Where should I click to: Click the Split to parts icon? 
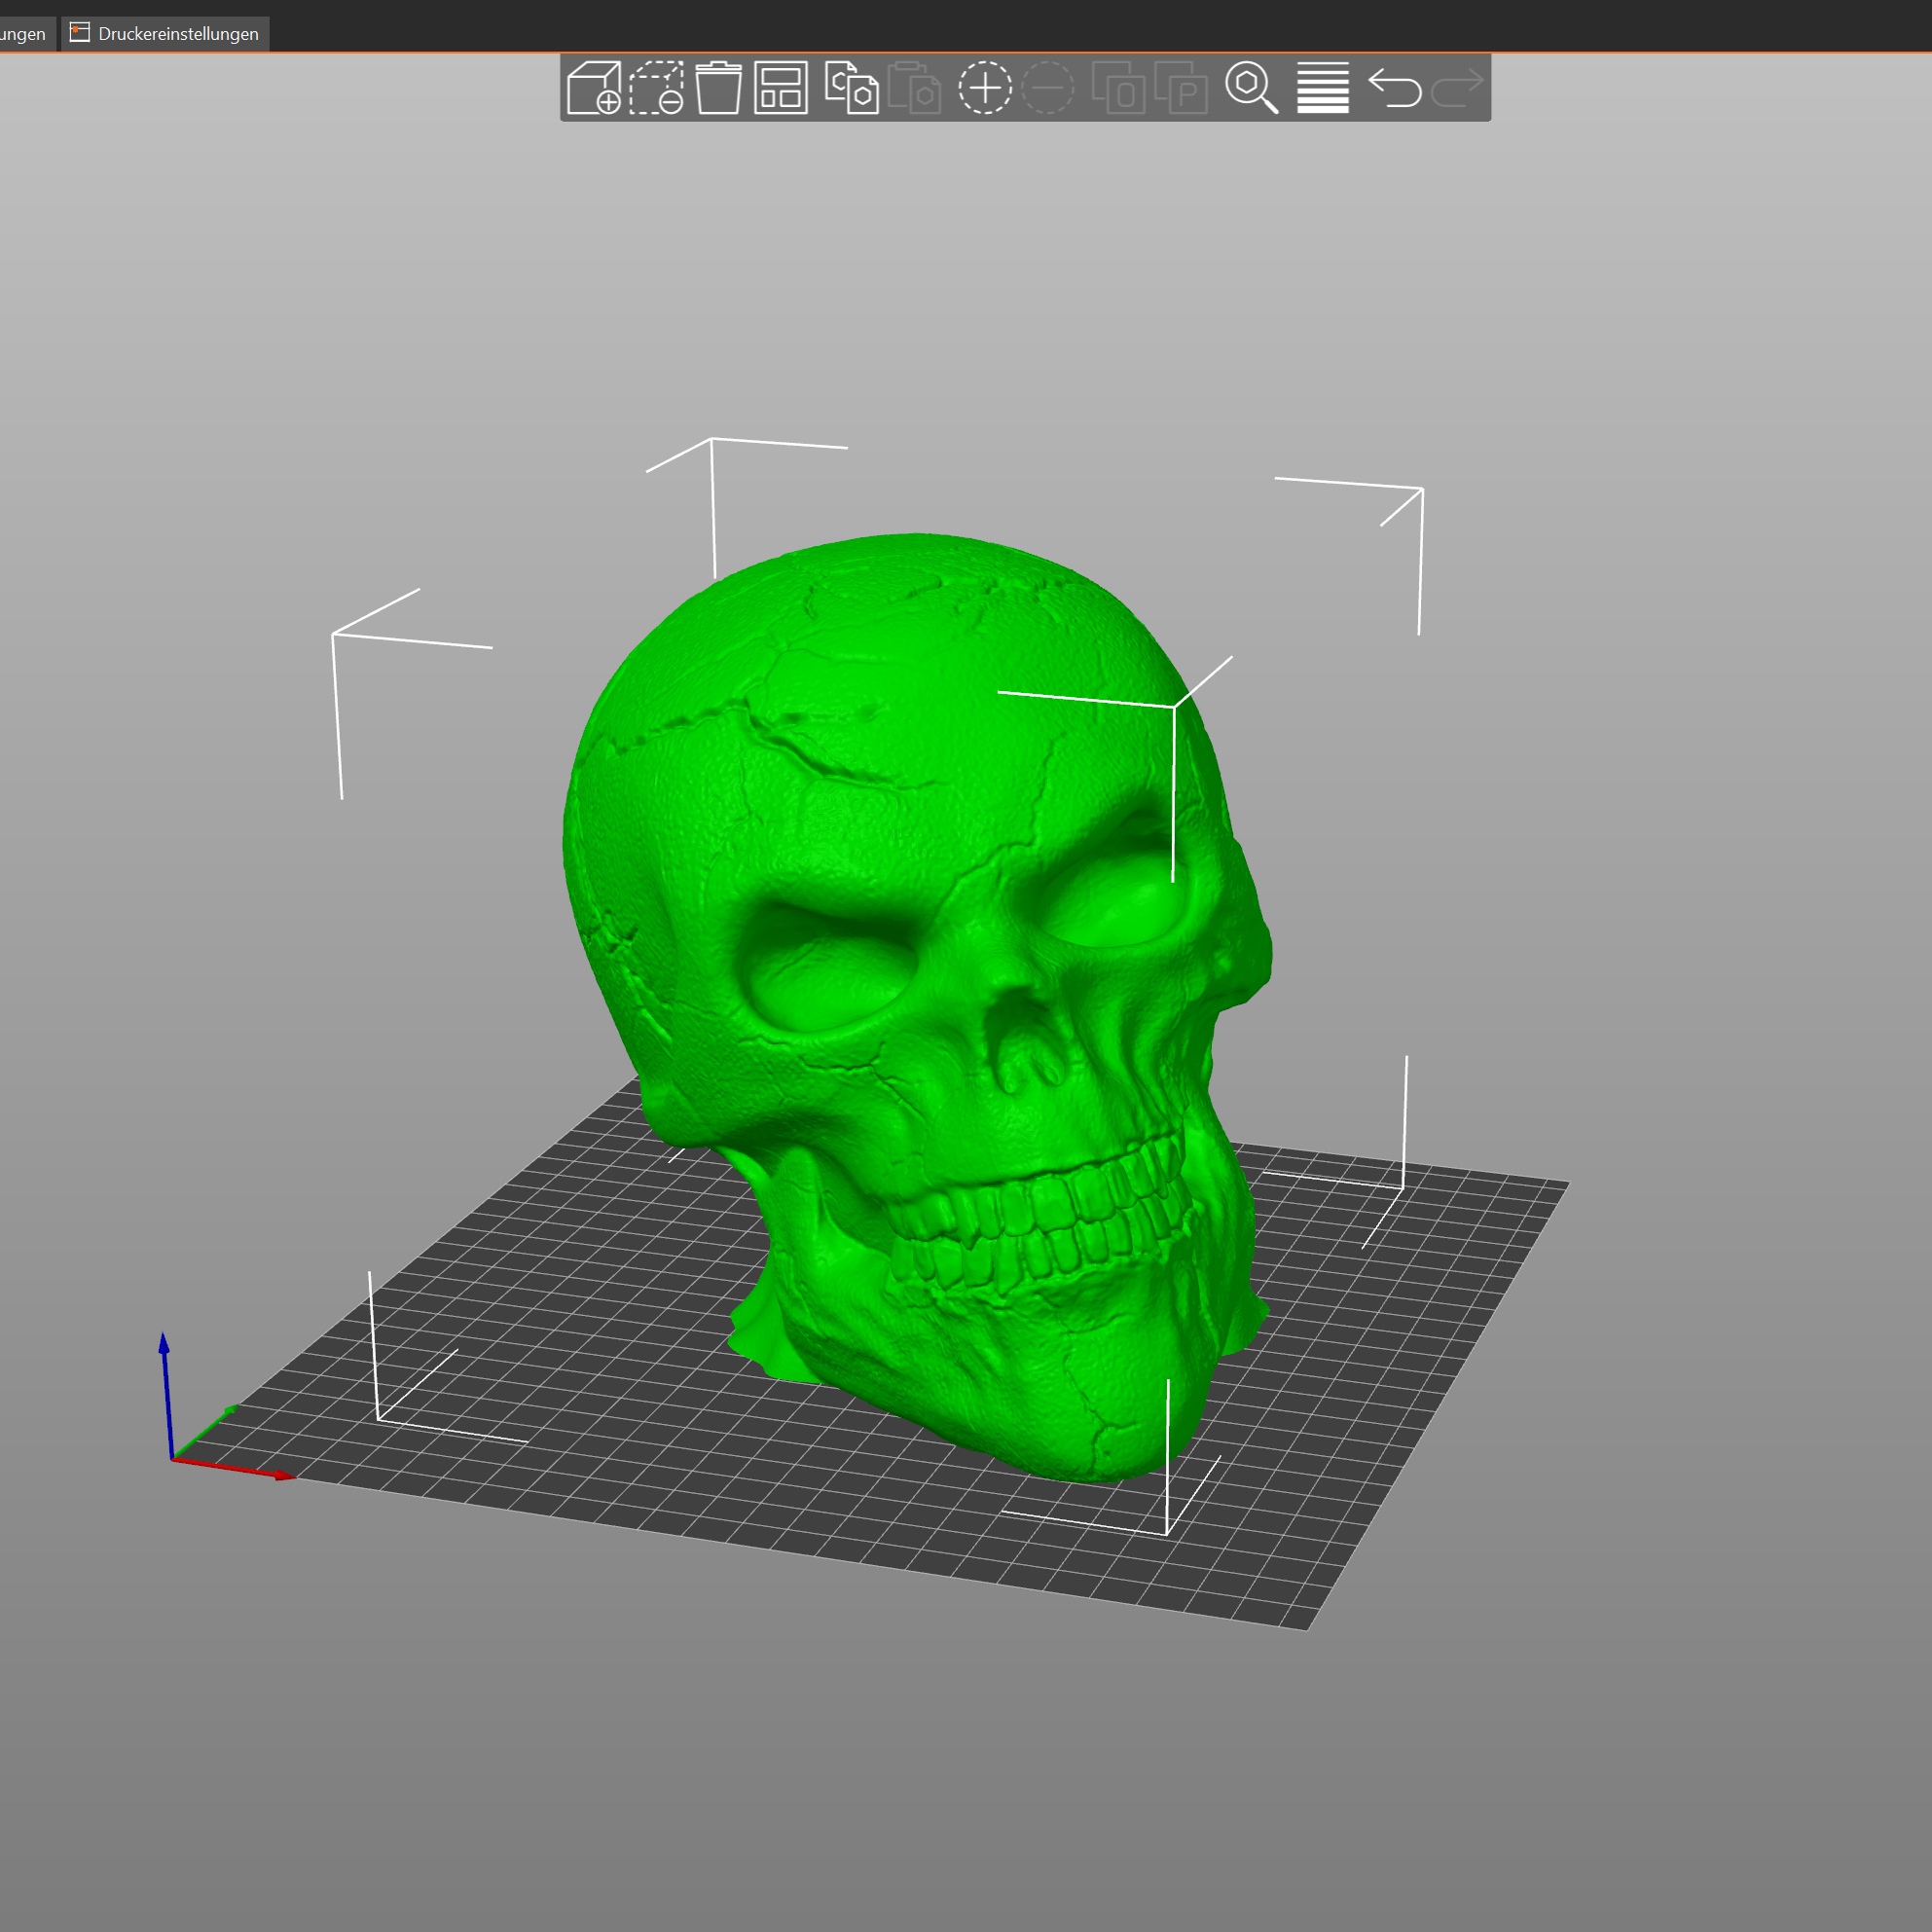point(1181,88)
